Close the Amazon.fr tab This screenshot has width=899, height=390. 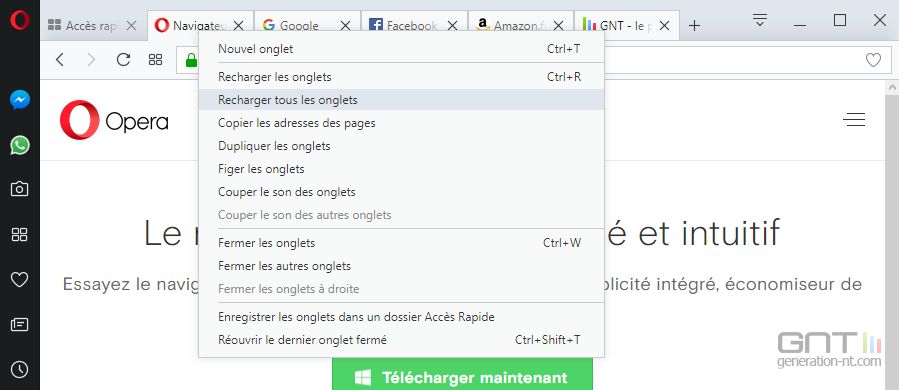point(558,25)
